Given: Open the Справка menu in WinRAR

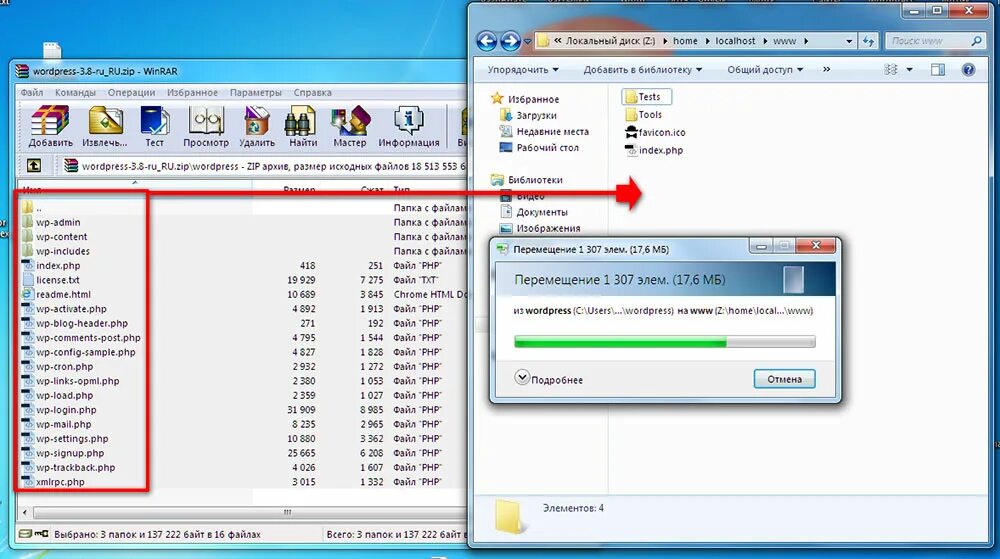Looking at the screenshot, I should (312, 92).
